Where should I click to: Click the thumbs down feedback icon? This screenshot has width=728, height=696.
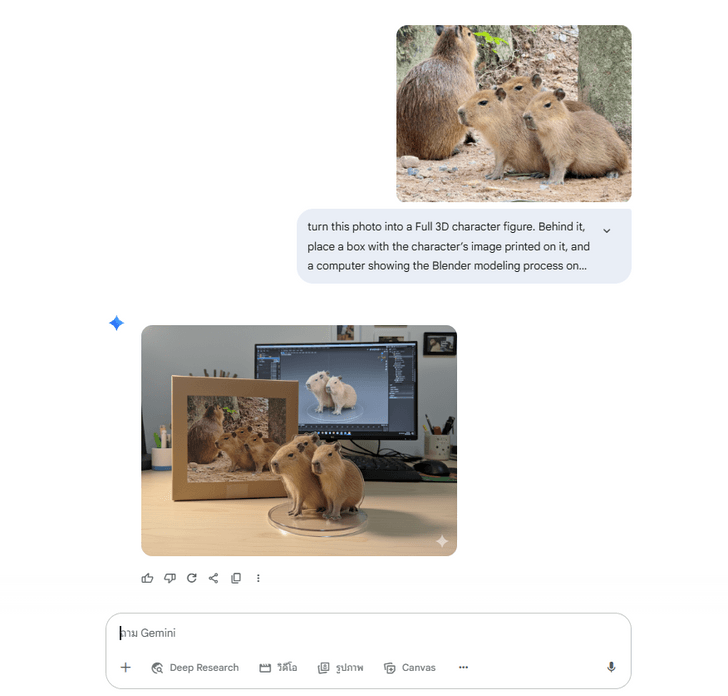pyautogui.click(x=170, y=578)
